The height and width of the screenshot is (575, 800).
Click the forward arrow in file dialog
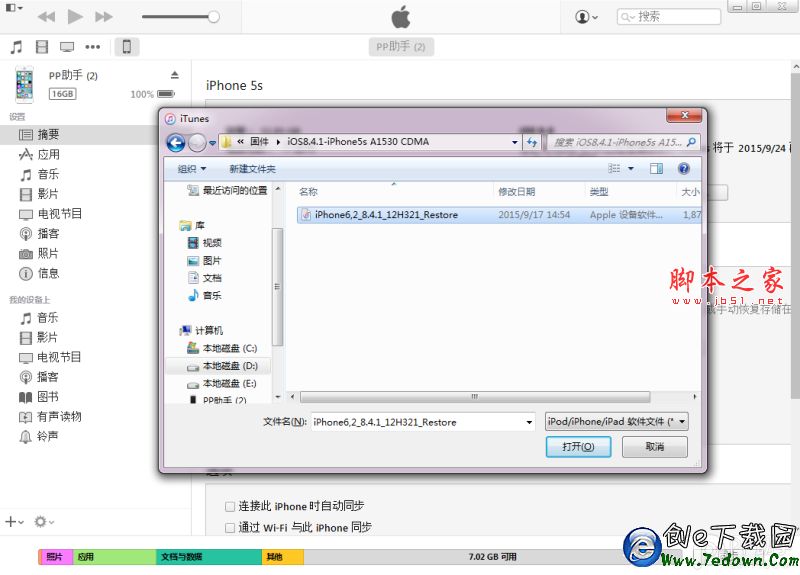coord(197,143)
